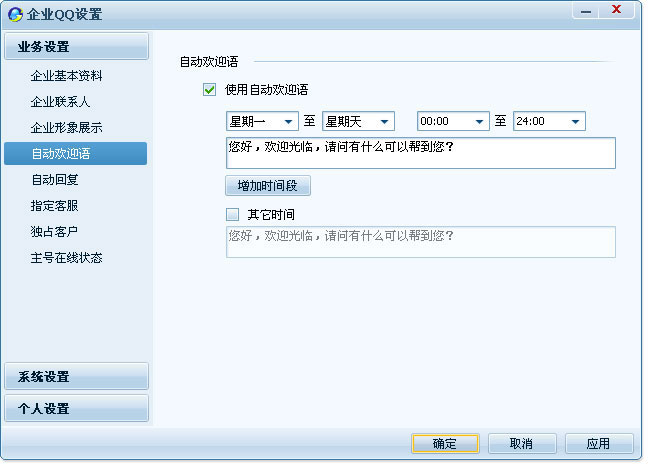This screenshot has width=648, height=467.
Task: Confirm settings with 确定 button
Action: 445,444
